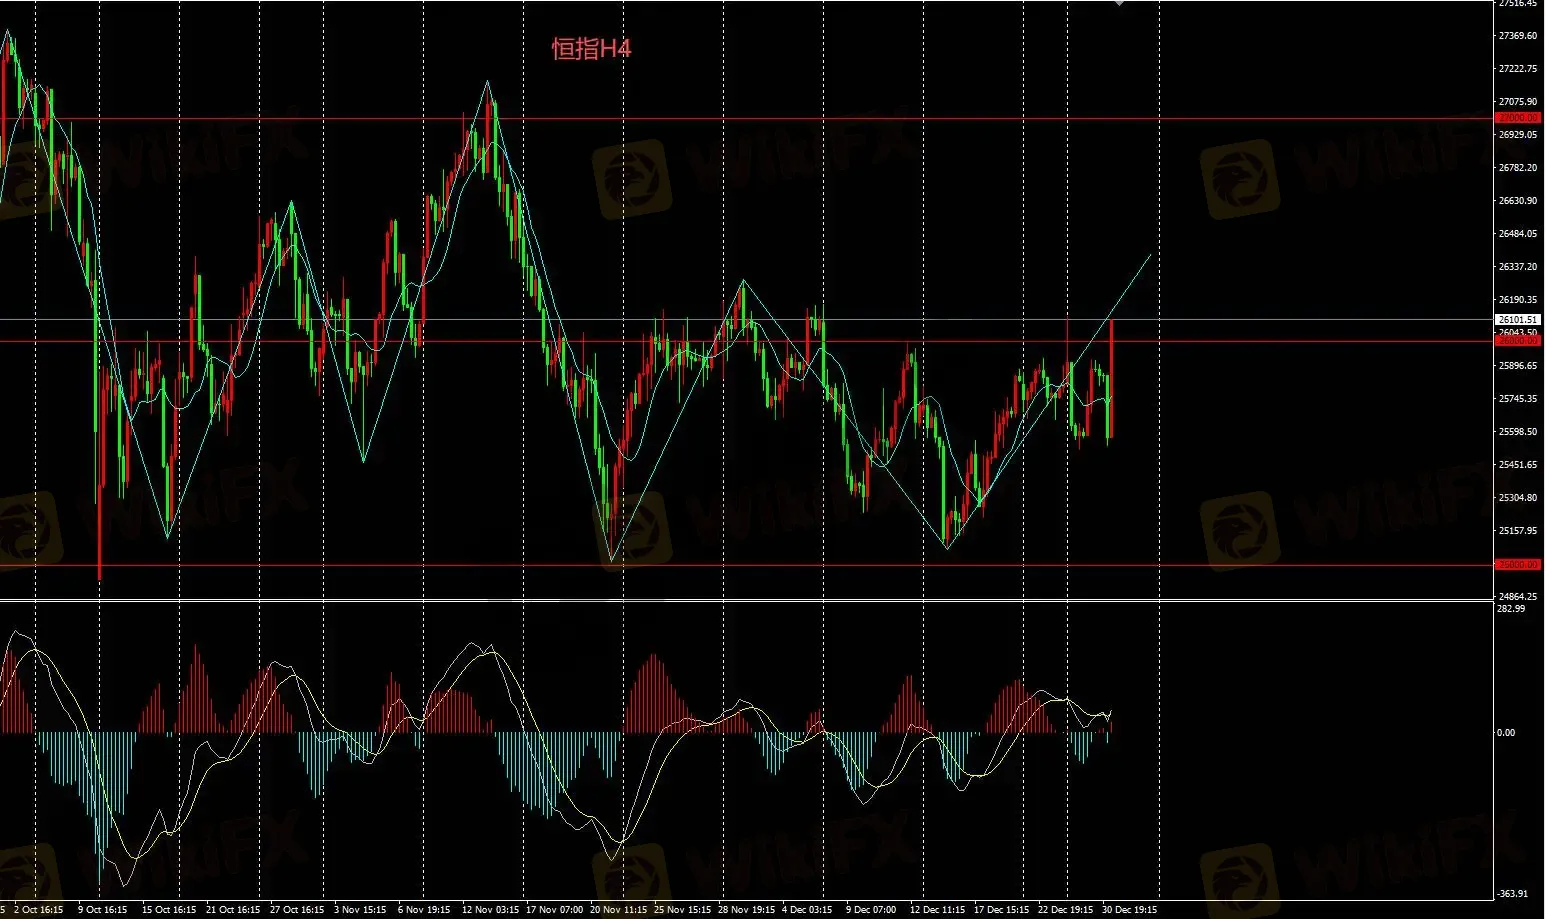Click price axis value 24864.25
Viewport: 1546px width, 919px height.
tap(1518, 597)
